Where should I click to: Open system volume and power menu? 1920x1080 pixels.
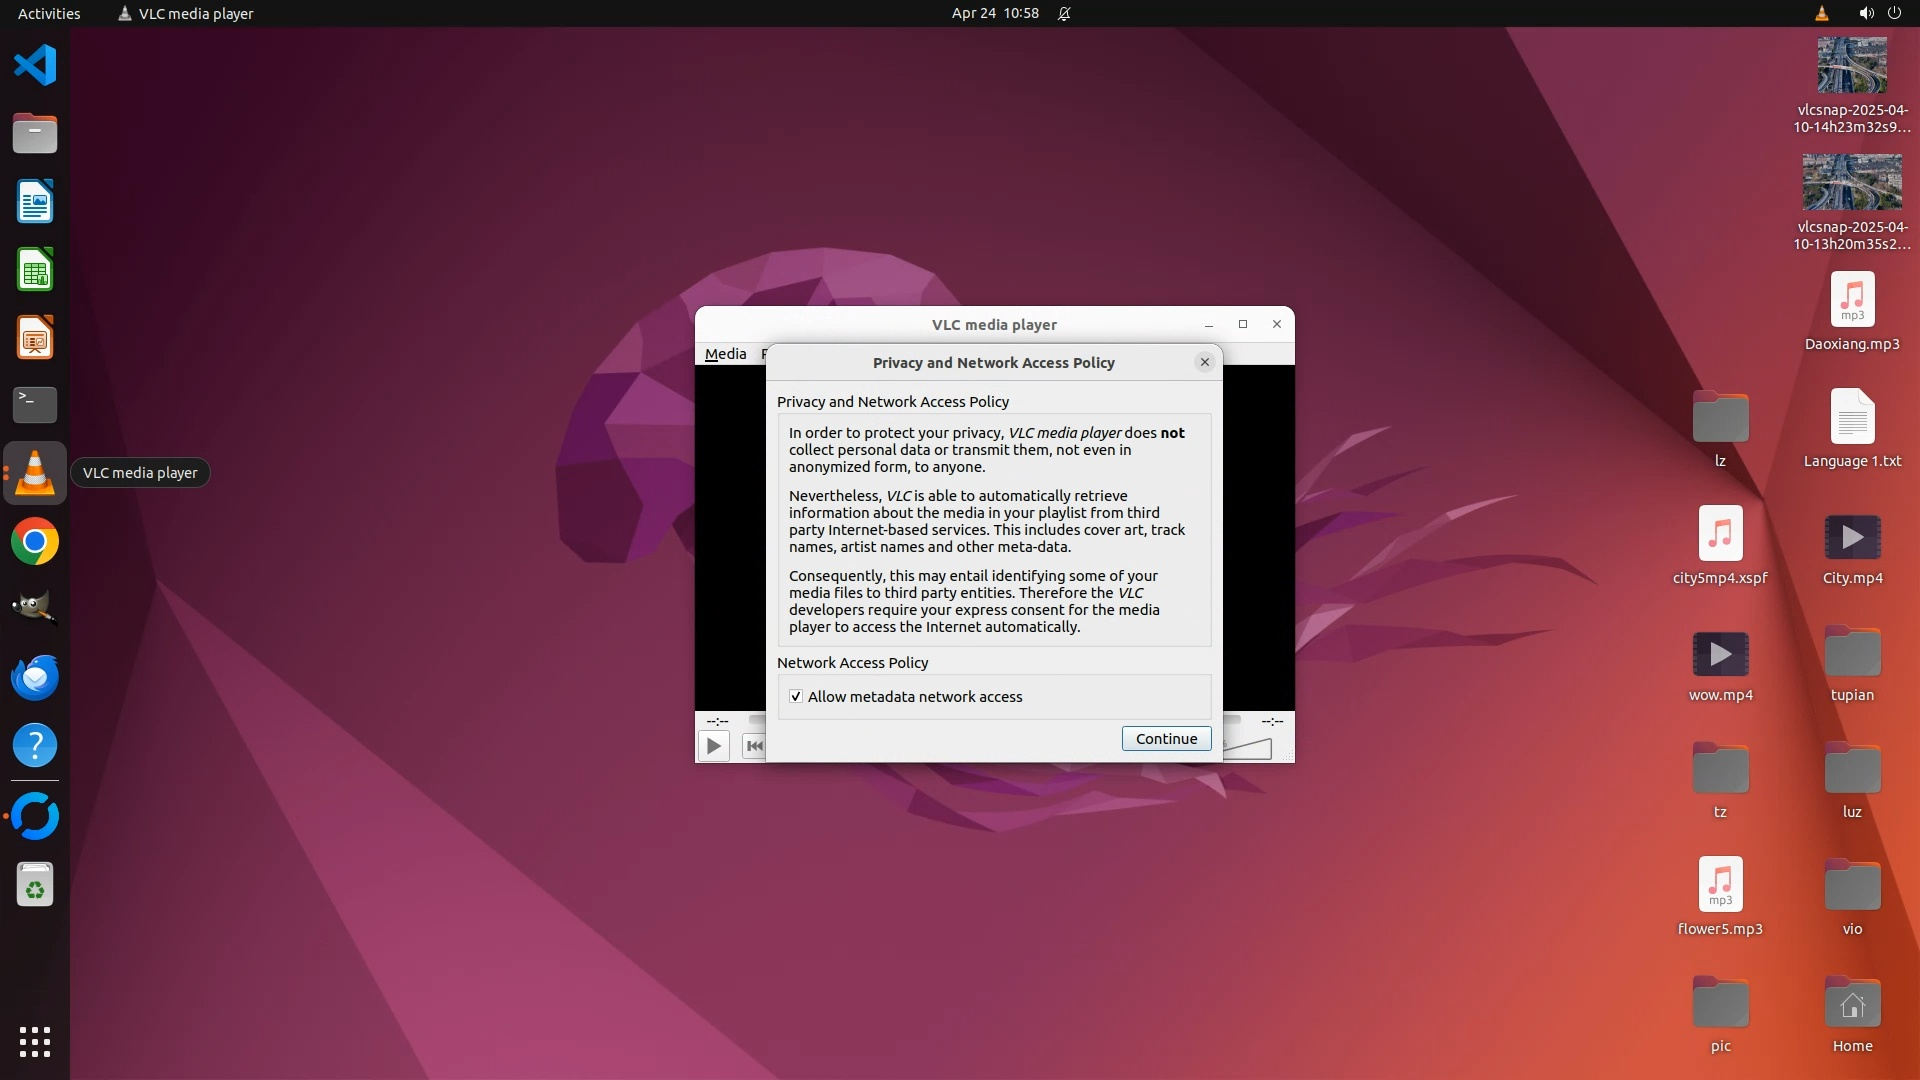pos(1879,13)
